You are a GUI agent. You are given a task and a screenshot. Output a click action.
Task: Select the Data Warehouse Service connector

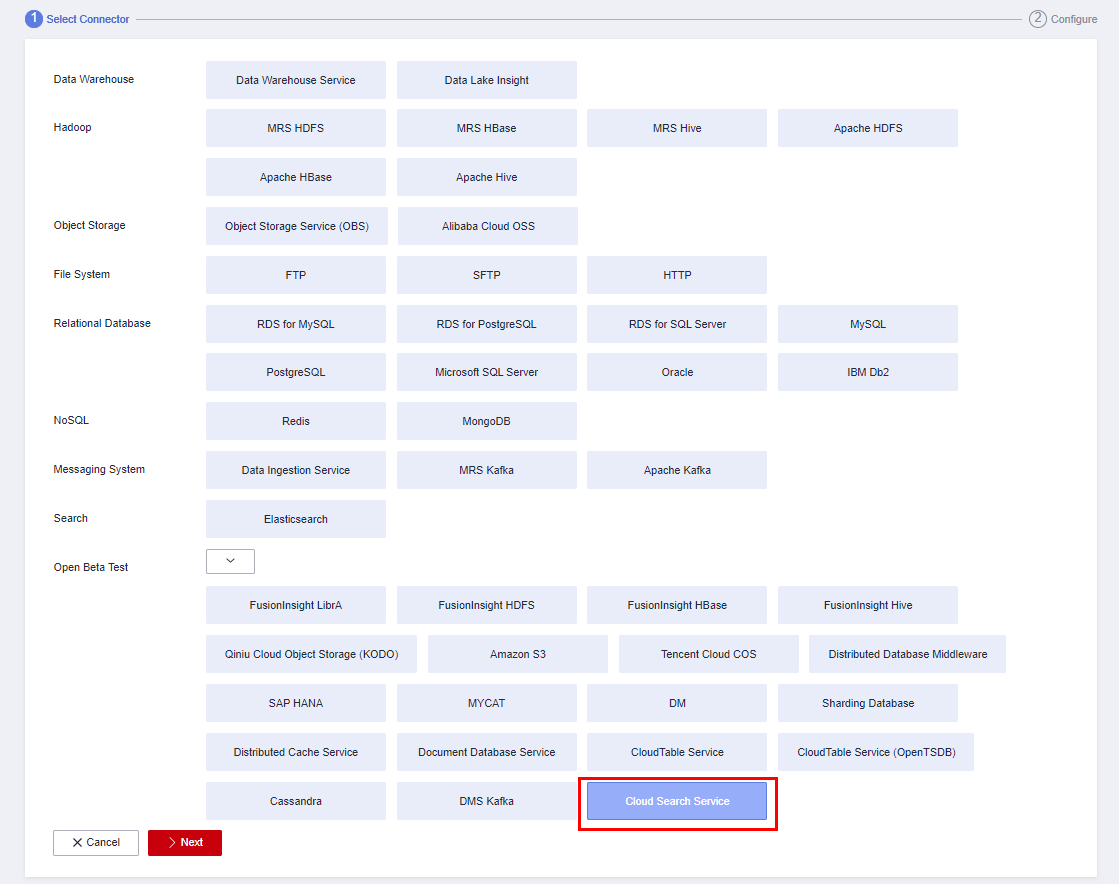296,80
